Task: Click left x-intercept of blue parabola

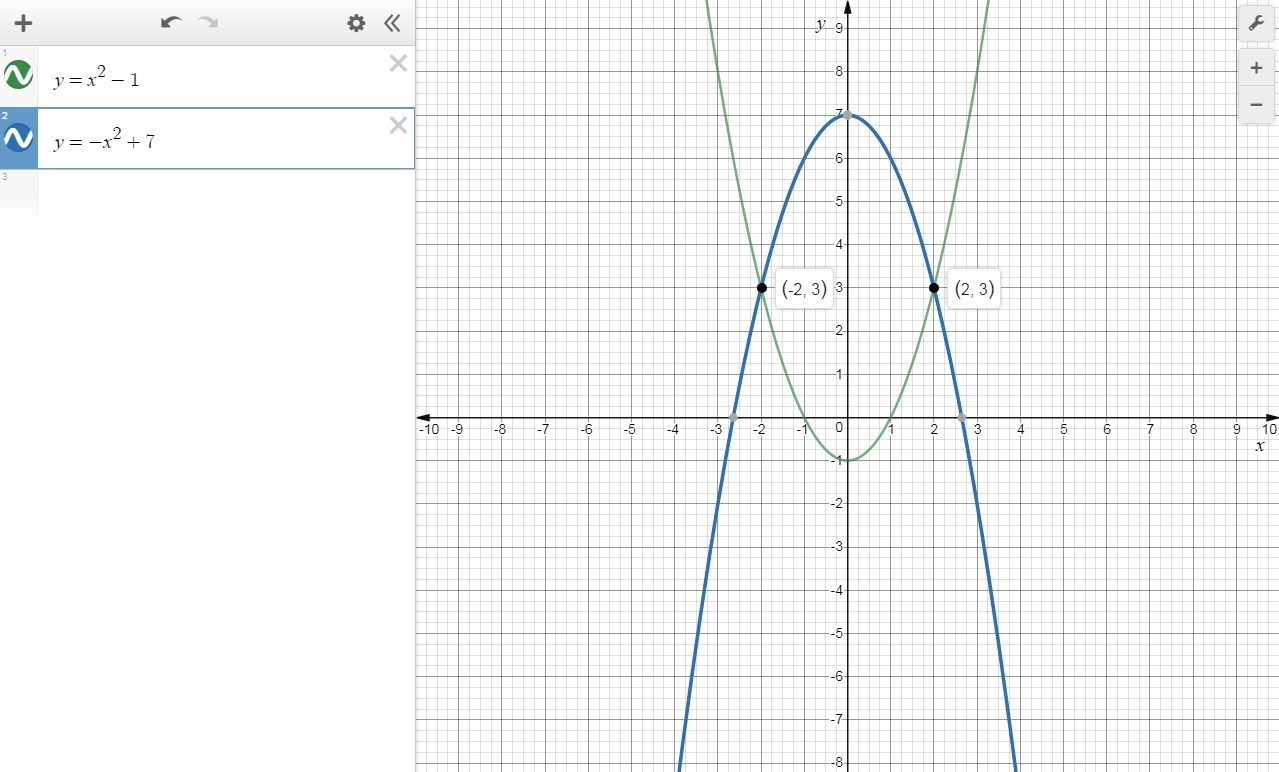Action: click(x=733, y=417)
